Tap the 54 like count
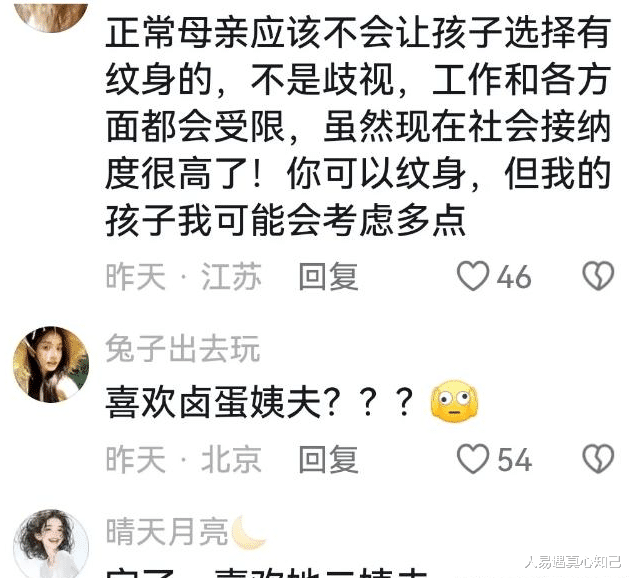 [515, 459]
